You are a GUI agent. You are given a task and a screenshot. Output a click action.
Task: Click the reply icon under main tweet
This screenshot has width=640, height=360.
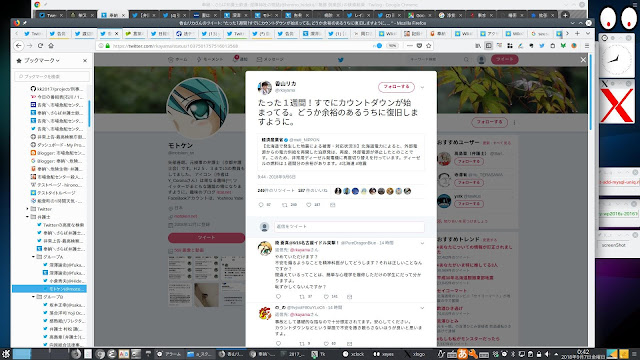tap(261, 205)
